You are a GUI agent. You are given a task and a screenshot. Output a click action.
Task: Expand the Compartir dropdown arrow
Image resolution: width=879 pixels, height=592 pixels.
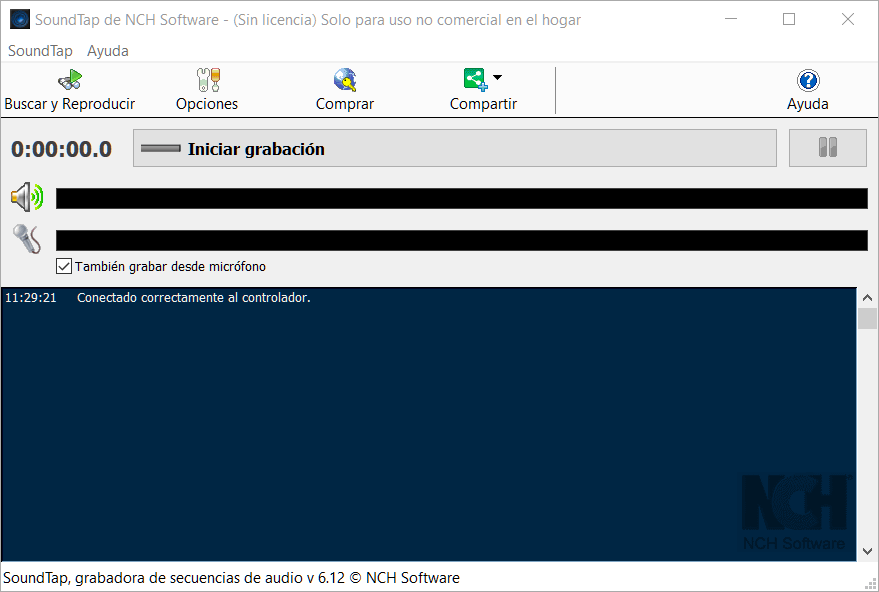click(497, 77)
